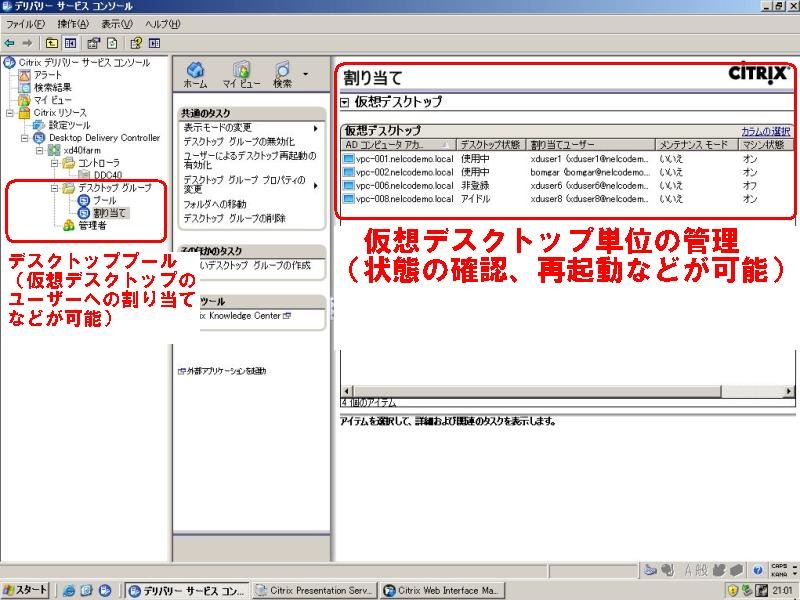Select the 設定ツール tree node

coord(69,125)
